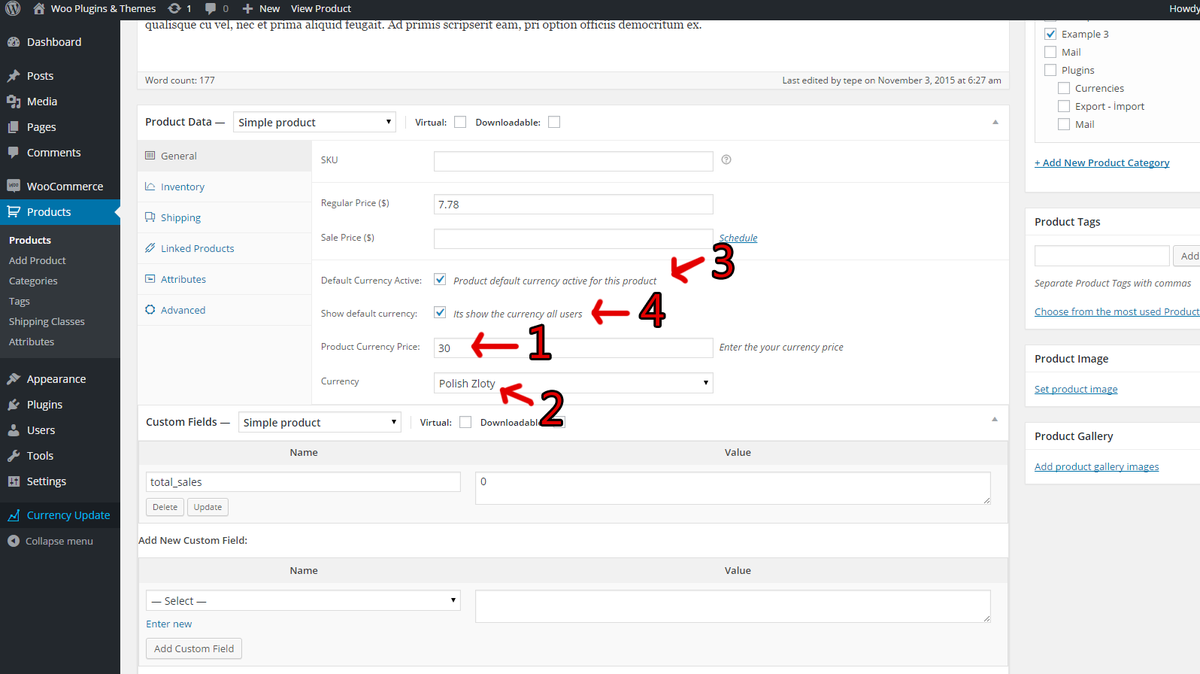Click Add New Product Category link
This screenshot has width=1200, height=674.
(1102, 162)
